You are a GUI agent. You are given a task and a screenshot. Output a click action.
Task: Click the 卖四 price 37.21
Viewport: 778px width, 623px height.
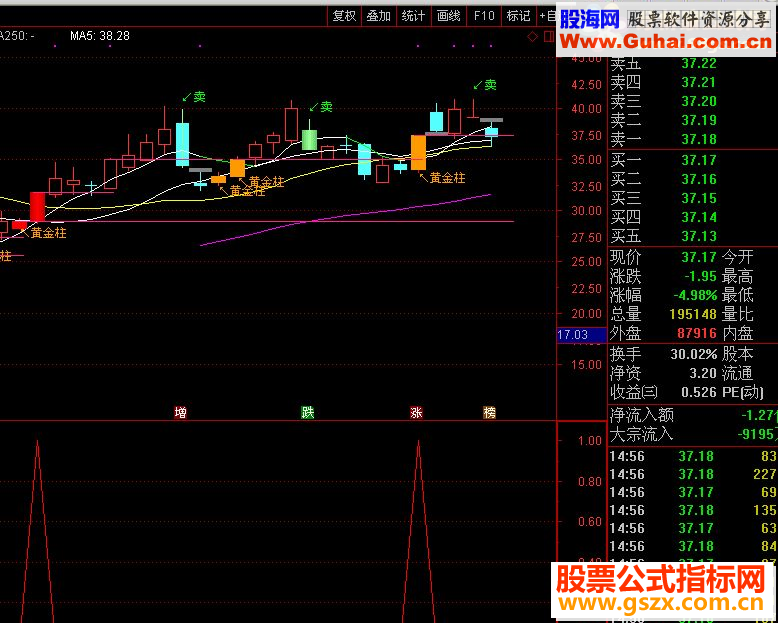coord(699,82)
